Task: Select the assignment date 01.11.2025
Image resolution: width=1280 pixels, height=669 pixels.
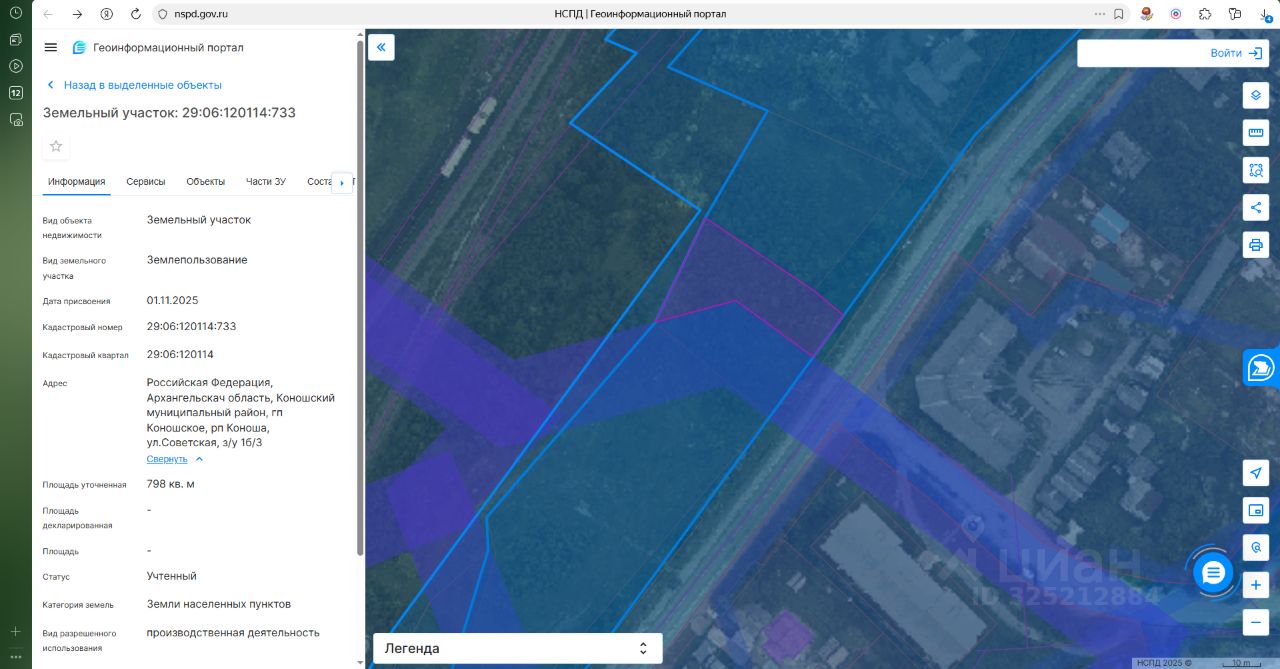Action: point(173,300)
